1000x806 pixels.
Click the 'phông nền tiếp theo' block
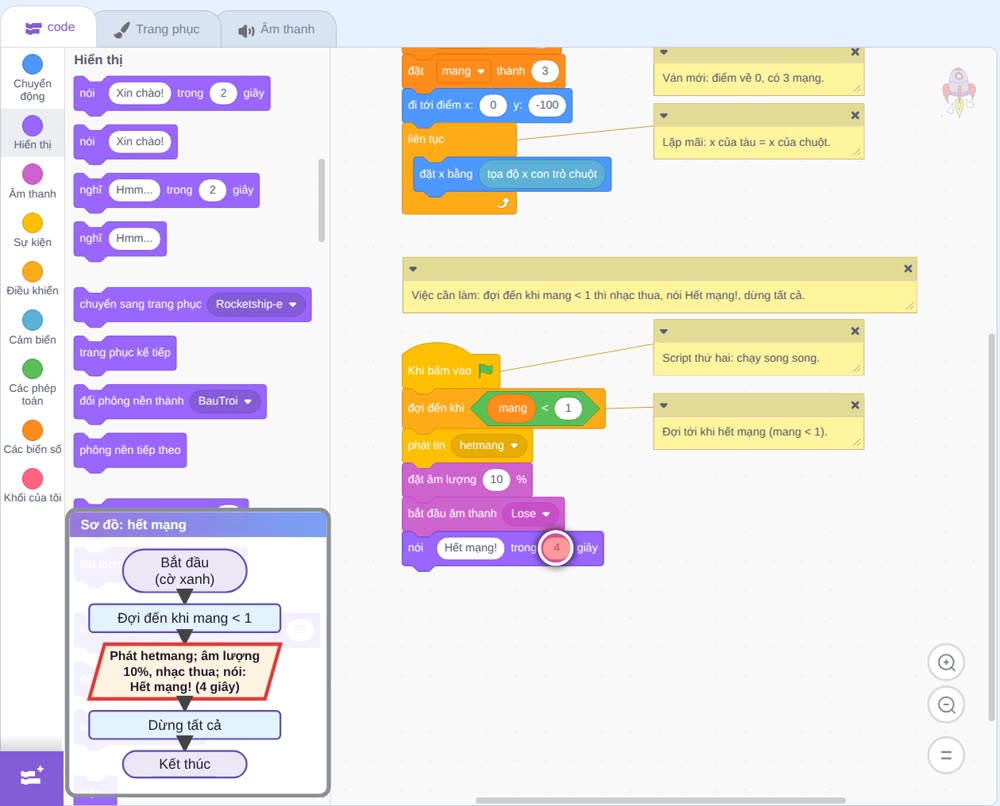coord(130,450)
